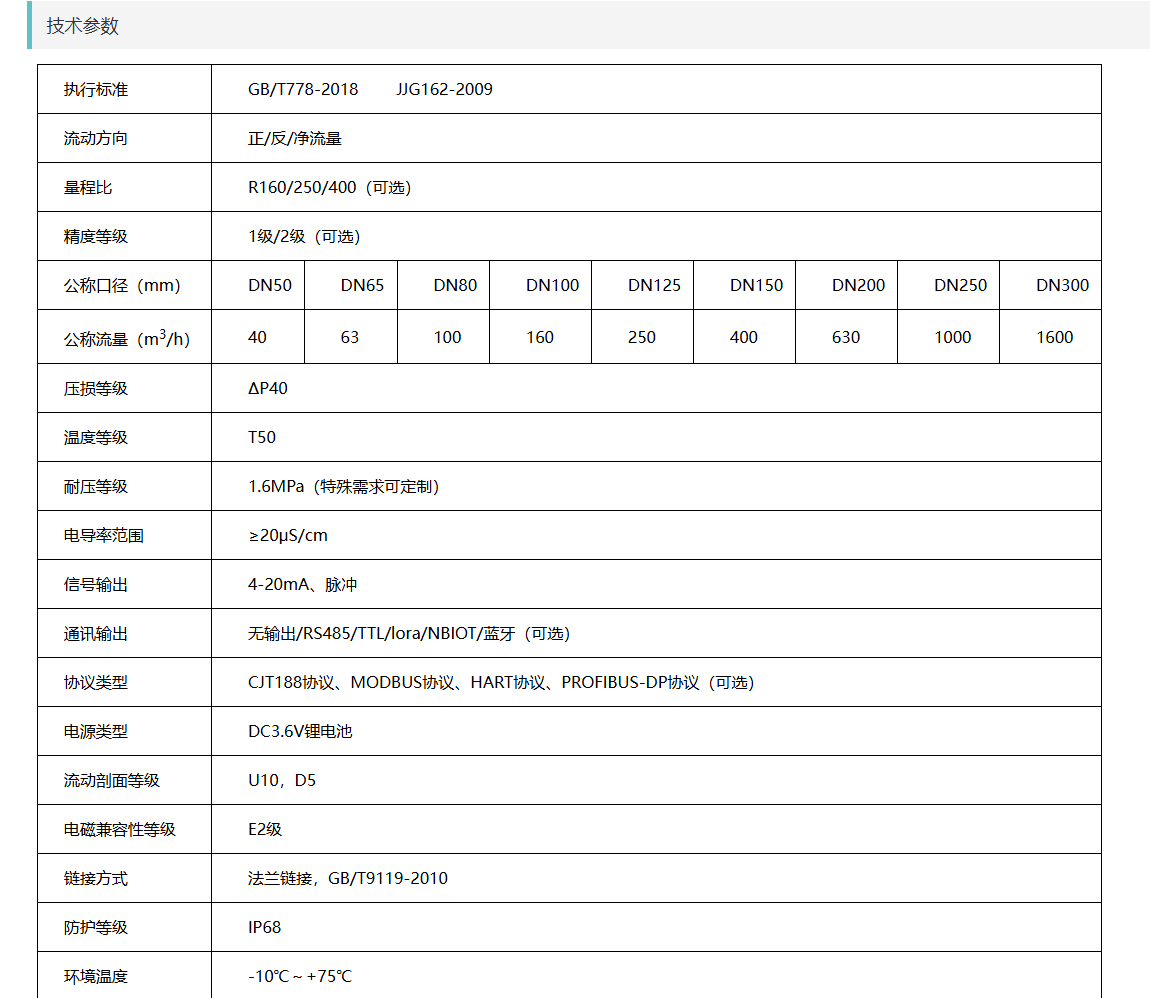Click the 630 nominal flow value
Screen dimensions: 1150x998
846,337
